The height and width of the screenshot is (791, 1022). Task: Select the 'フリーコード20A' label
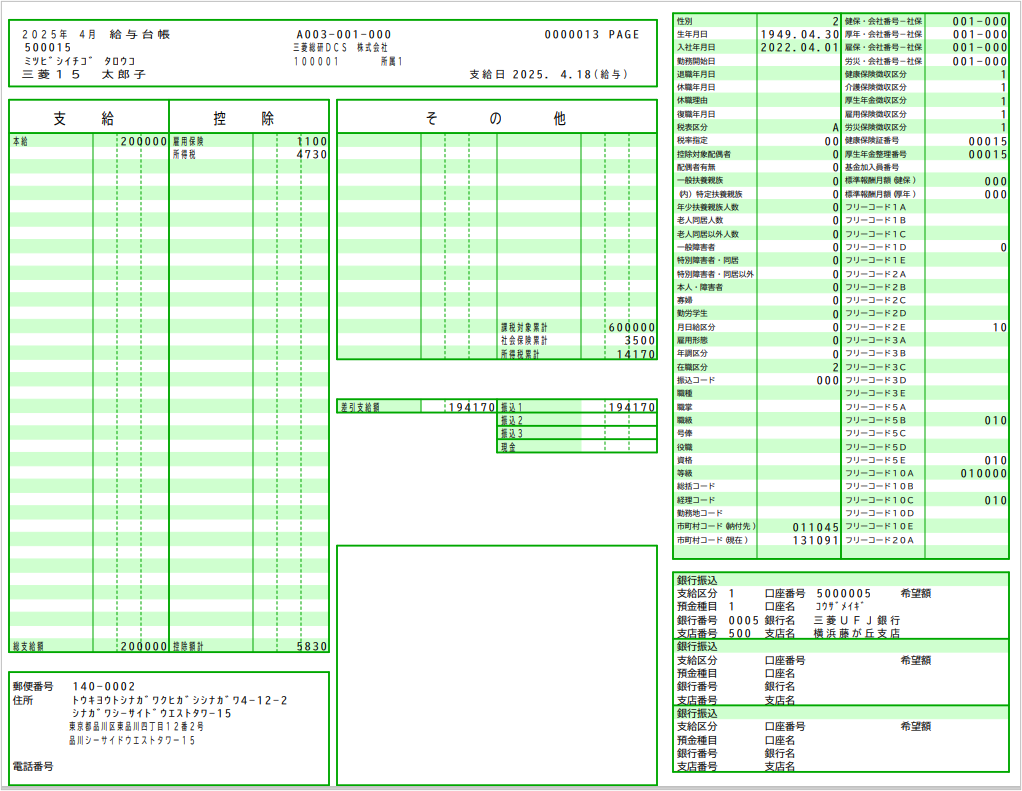click(x=879, y=540)
